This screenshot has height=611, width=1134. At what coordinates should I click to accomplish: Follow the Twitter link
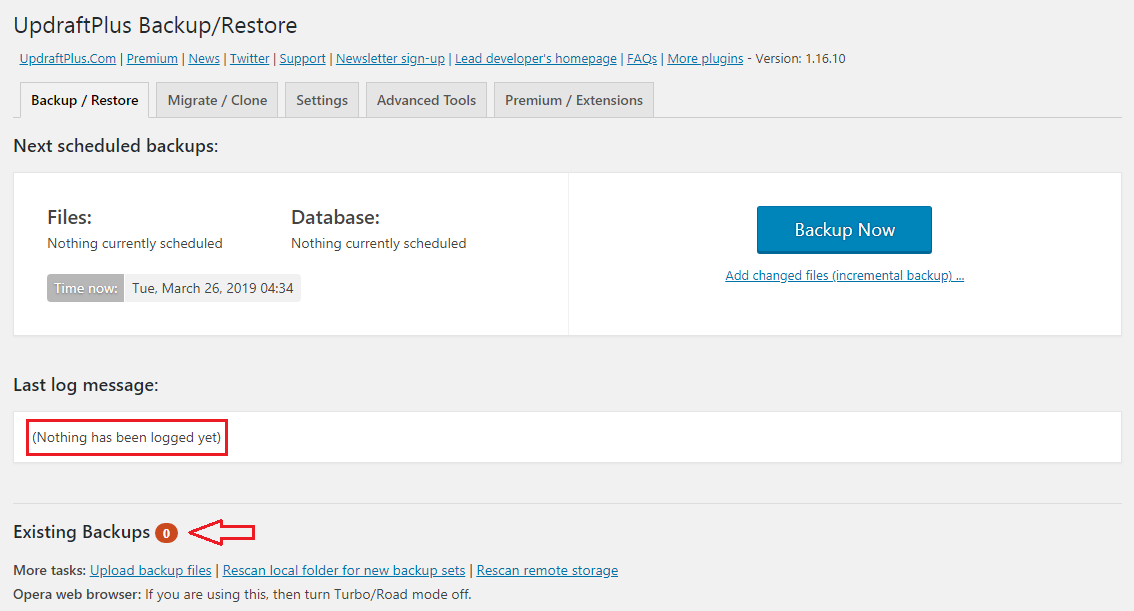coord(250,59)
